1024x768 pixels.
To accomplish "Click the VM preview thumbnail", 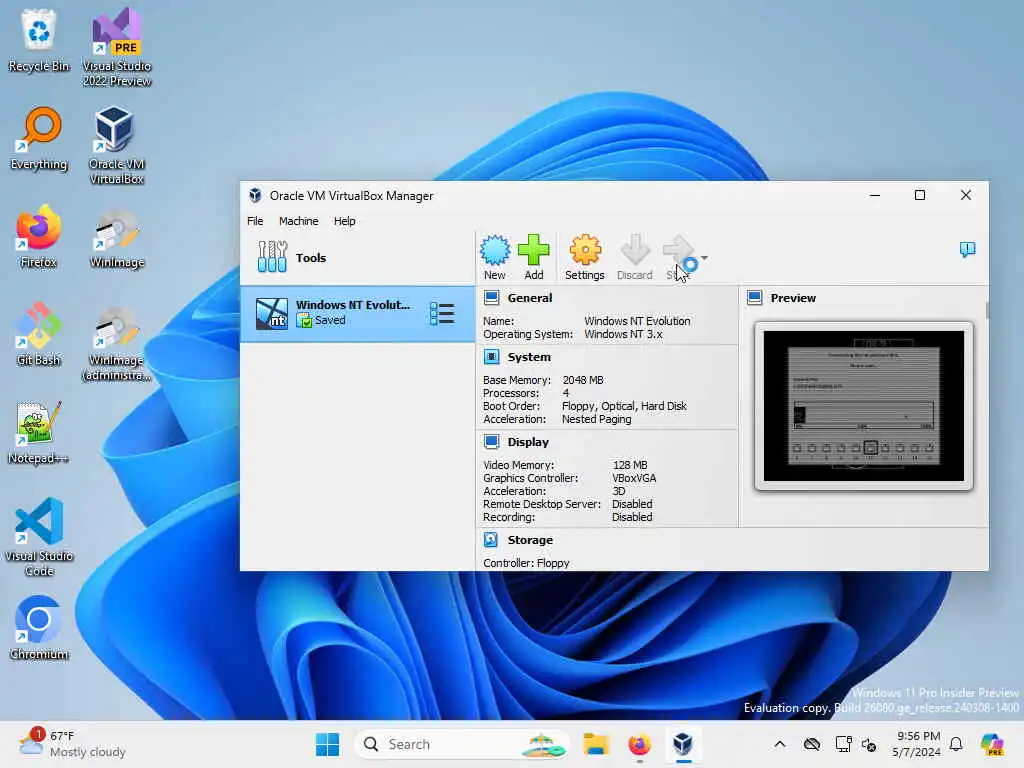I will [x=863, y=406].
